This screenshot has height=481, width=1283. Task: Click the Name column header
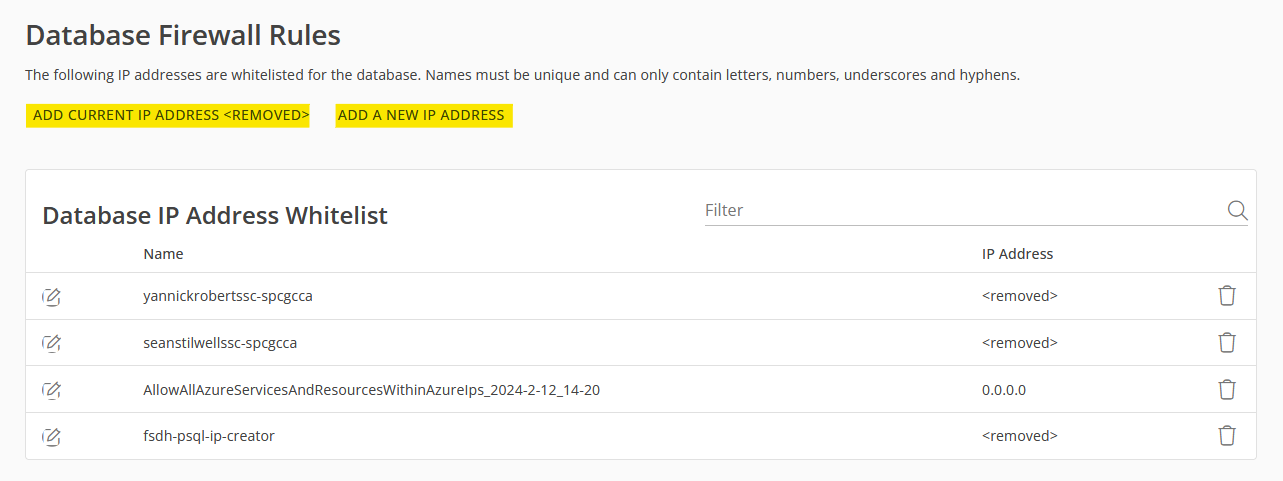163,254
